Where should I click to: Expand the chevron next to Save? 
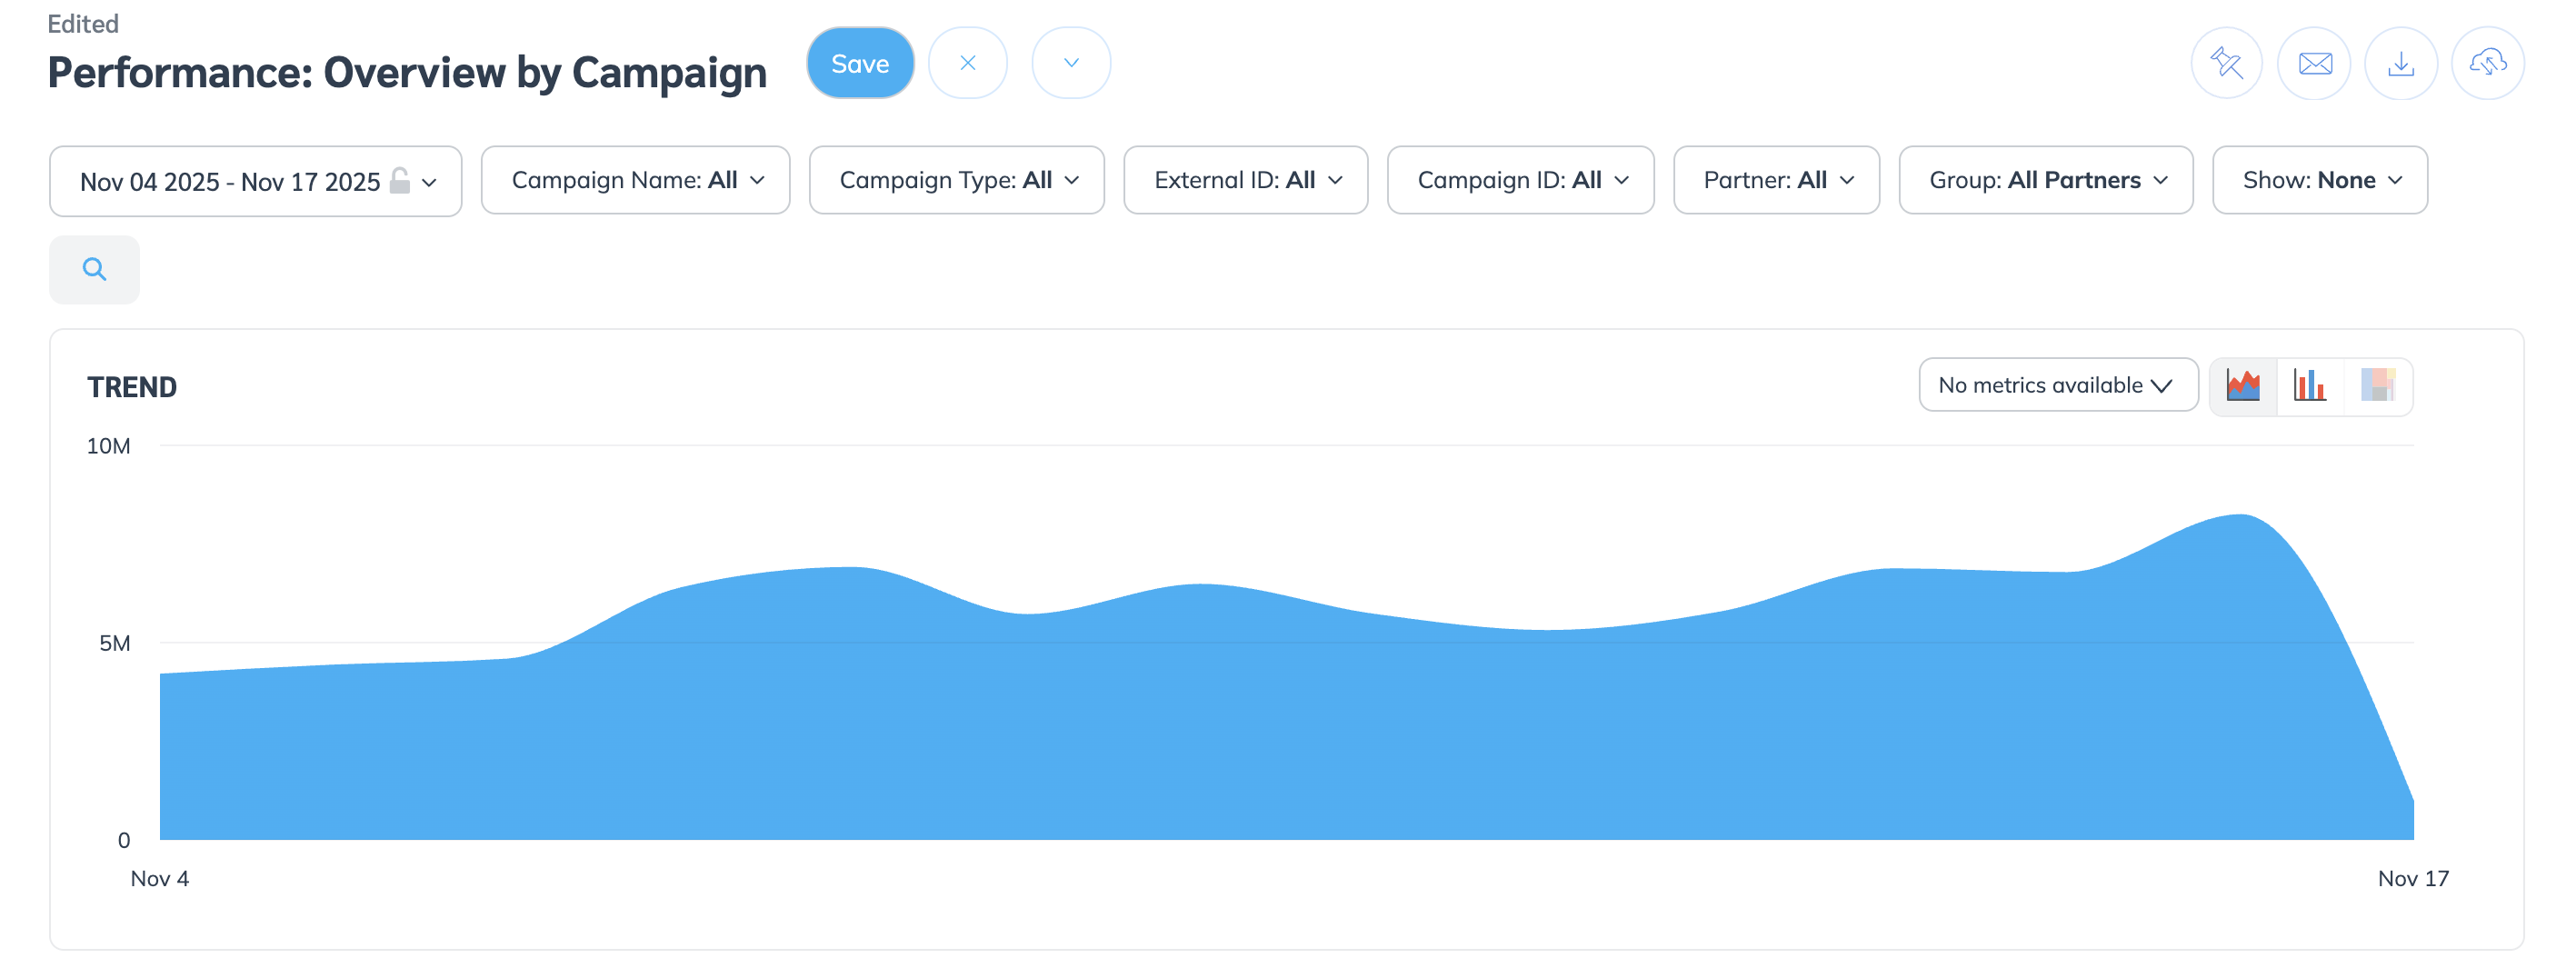click(x=1071, y=63)
